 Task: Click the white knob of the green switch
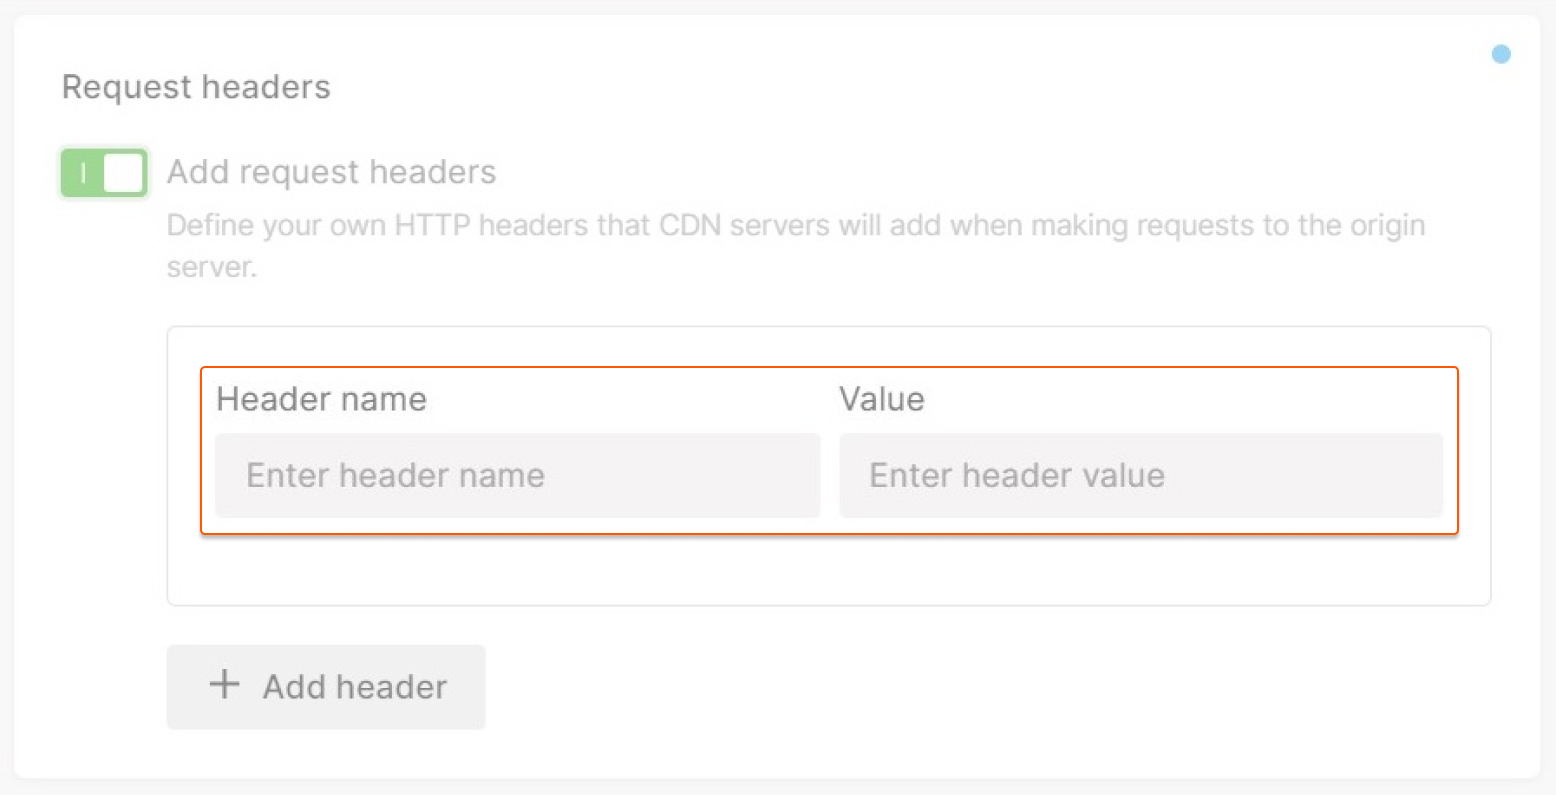[123, 173]
